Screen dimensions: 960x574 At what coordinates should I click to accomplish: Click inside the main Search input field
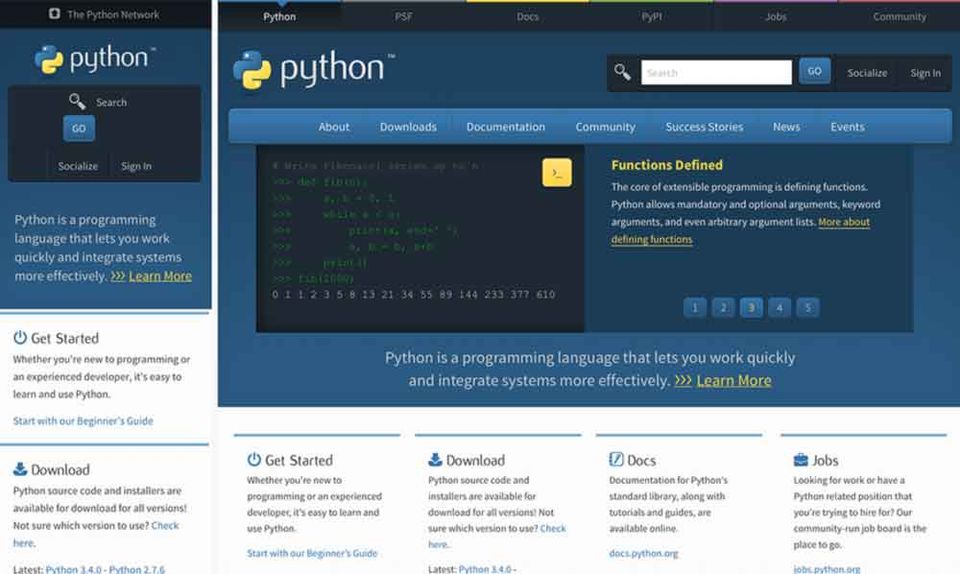pyautogui.click(x=716, y=72)
